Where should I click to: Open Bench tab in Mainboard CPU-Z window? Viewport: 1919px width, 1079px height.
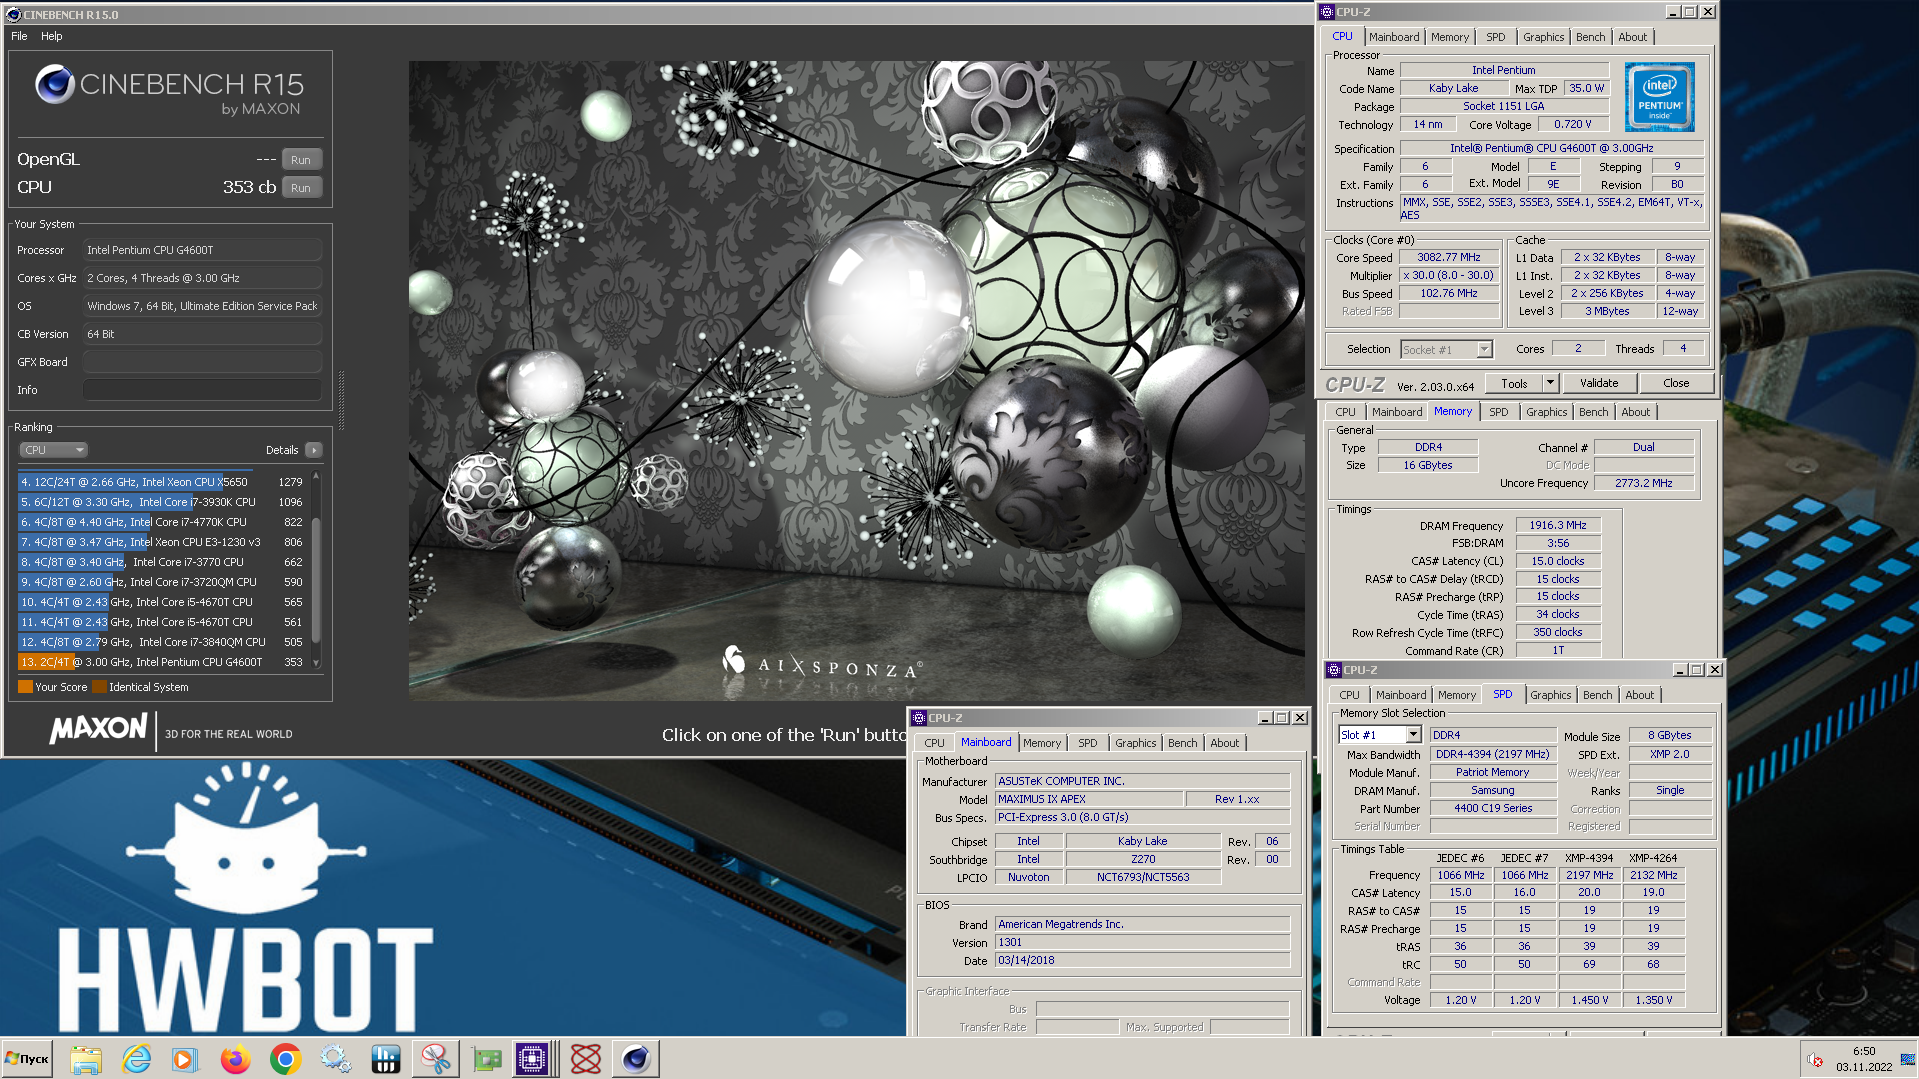(x=1182, y=743)
